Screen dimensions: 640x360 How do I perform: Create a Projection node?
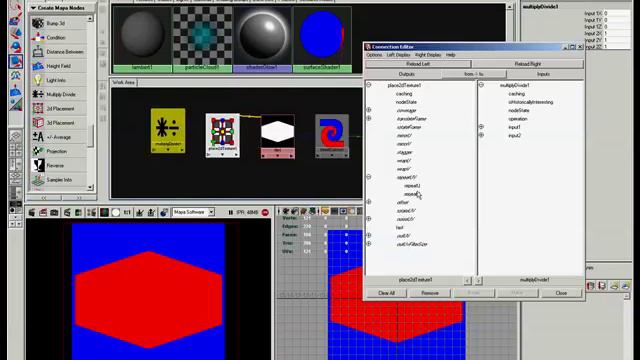(58, 151)
